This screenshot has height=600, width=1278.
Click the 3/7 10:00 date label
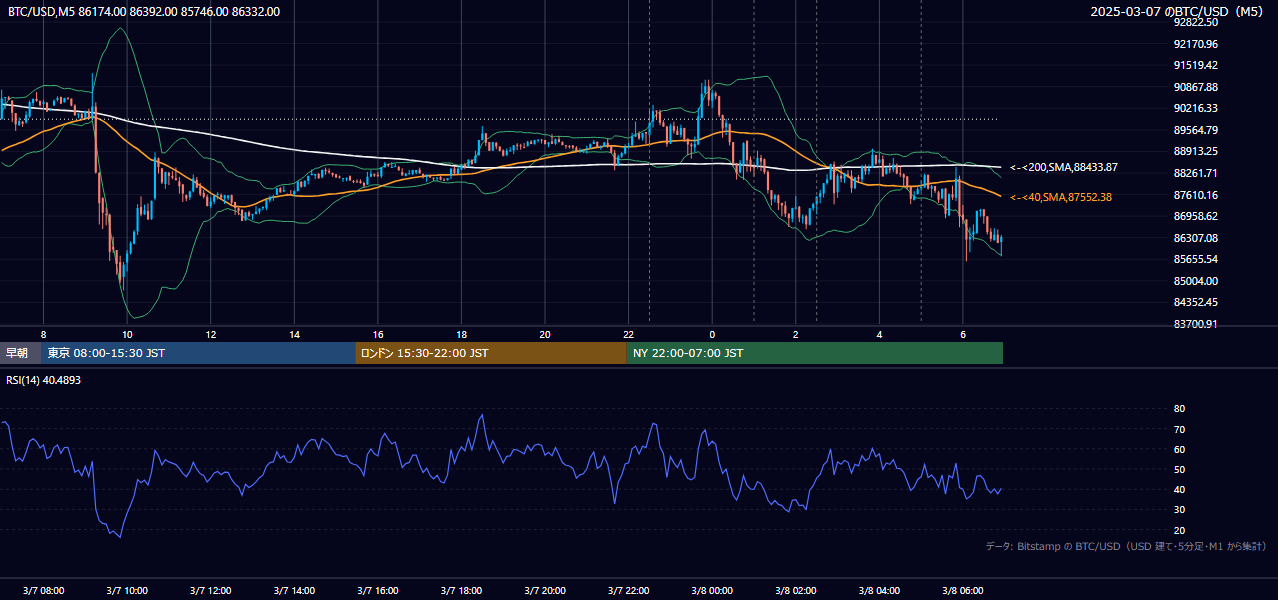[x=127, y=591]
